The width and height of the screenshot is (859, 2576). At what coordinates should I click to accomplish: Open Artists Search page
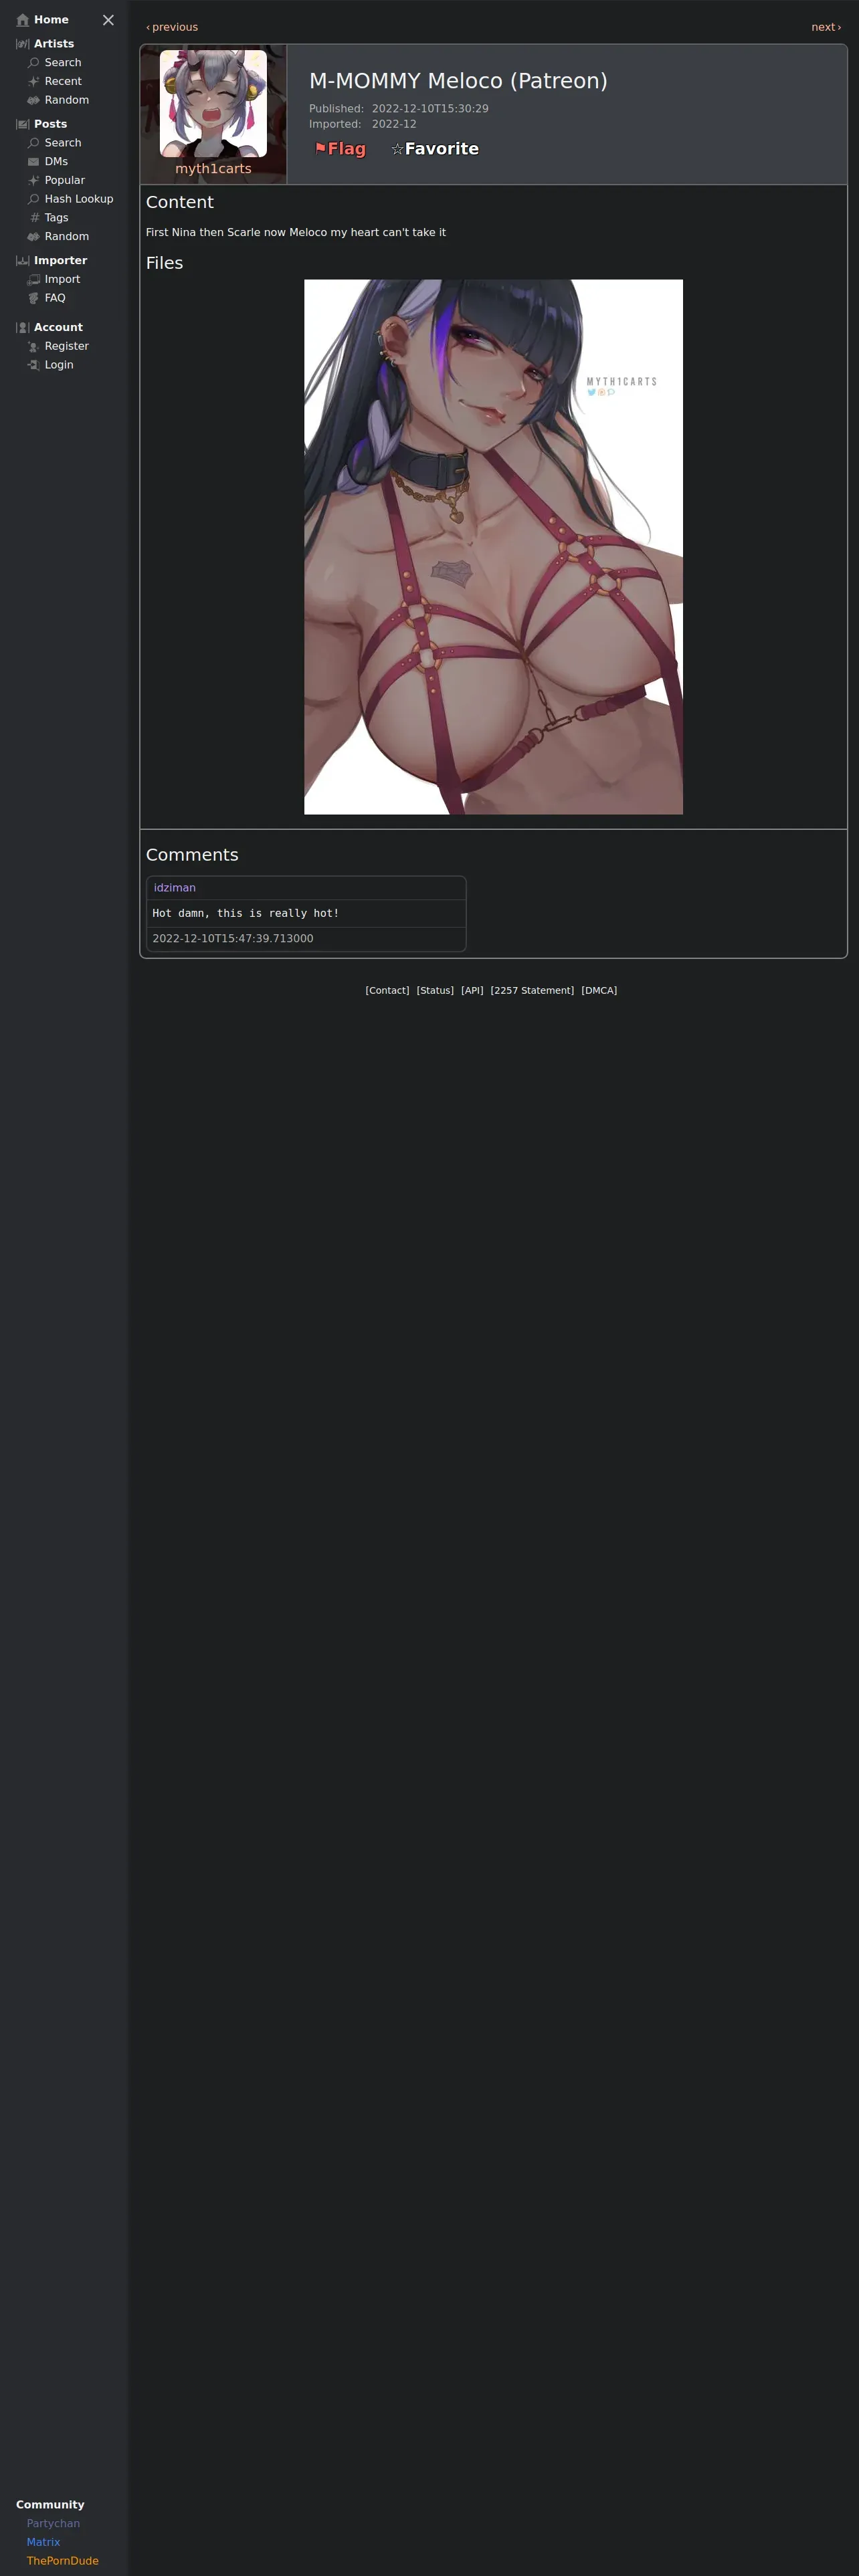[63, 63]
